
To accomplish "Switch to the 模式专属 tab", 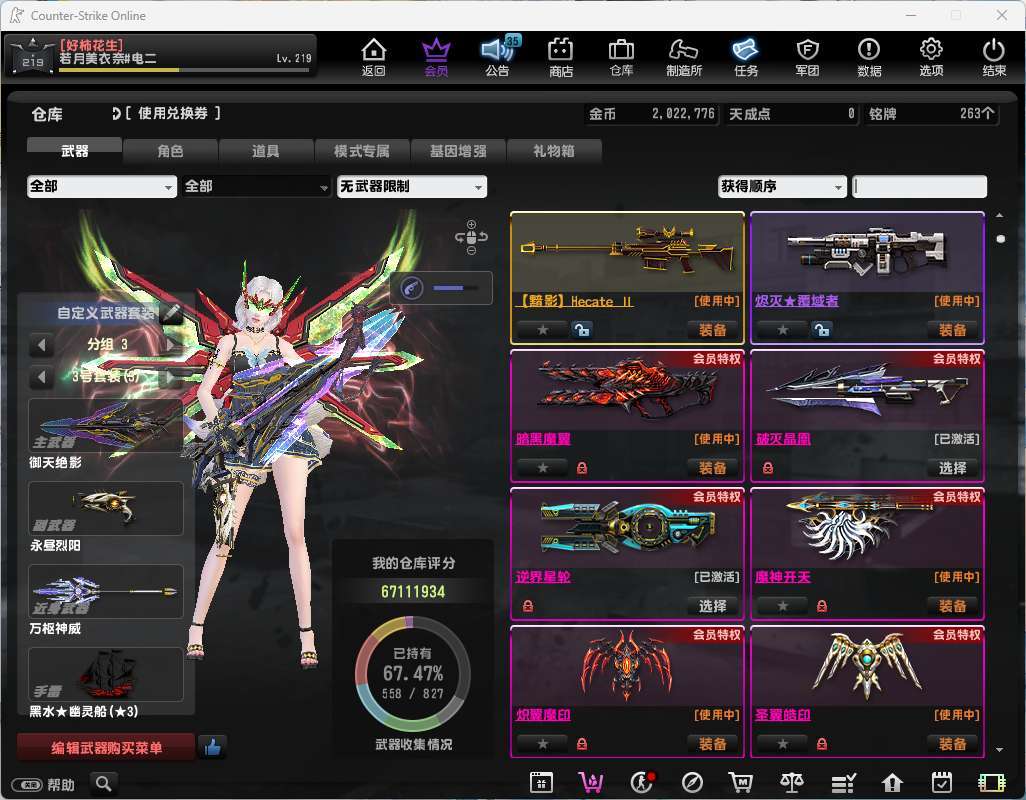I will click(362, 150).
